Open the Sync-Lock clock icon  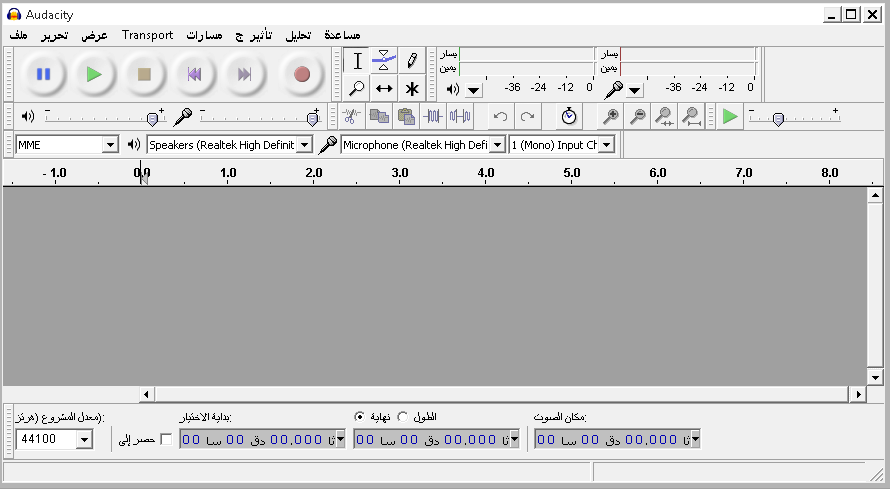[x=569, y=117]
